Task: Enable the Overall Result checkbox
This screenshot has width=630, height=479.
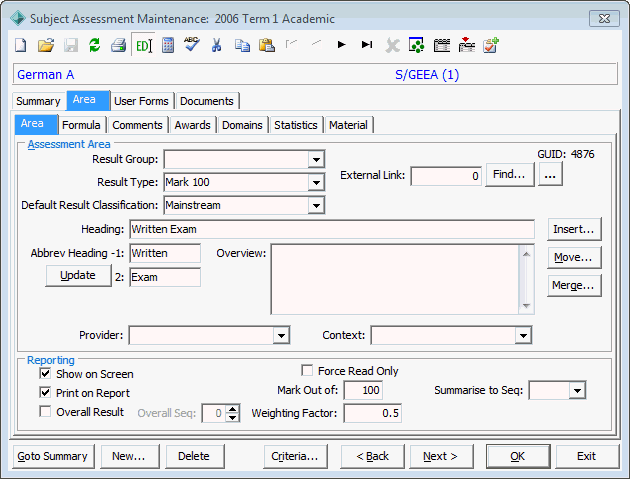Action: tap(45, 411)
